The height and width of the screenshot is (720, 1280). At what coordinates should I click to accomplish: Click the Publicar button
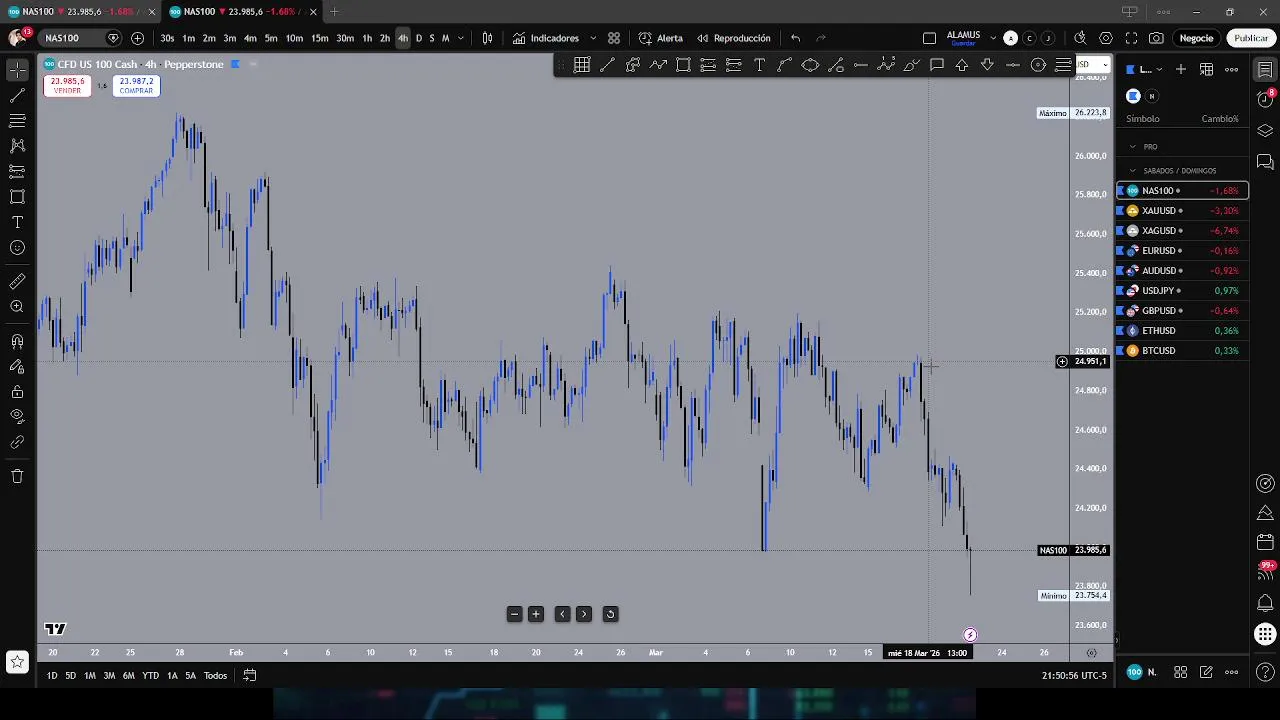pyautogui.click(x=1251, y=38)
